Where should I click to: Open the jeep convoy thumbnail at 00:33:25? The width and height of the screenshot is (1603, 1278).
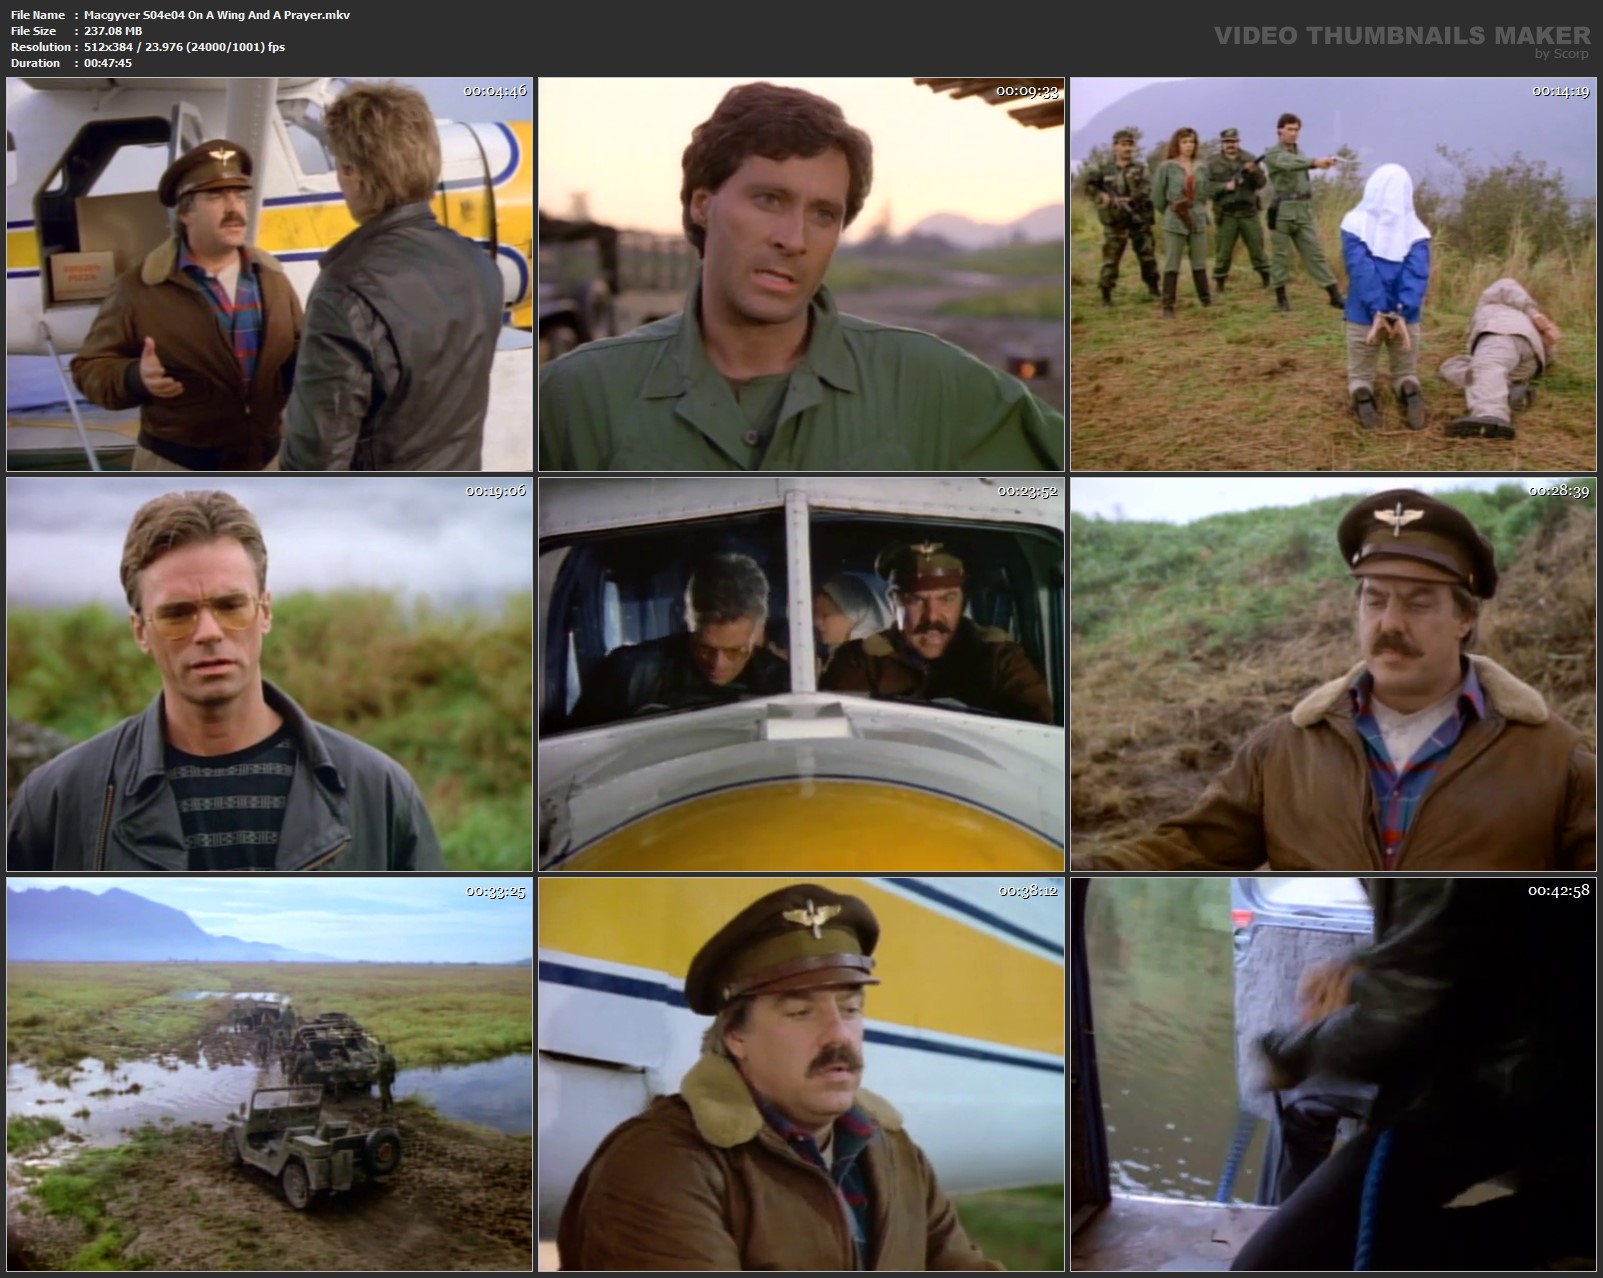(269, 1074)
